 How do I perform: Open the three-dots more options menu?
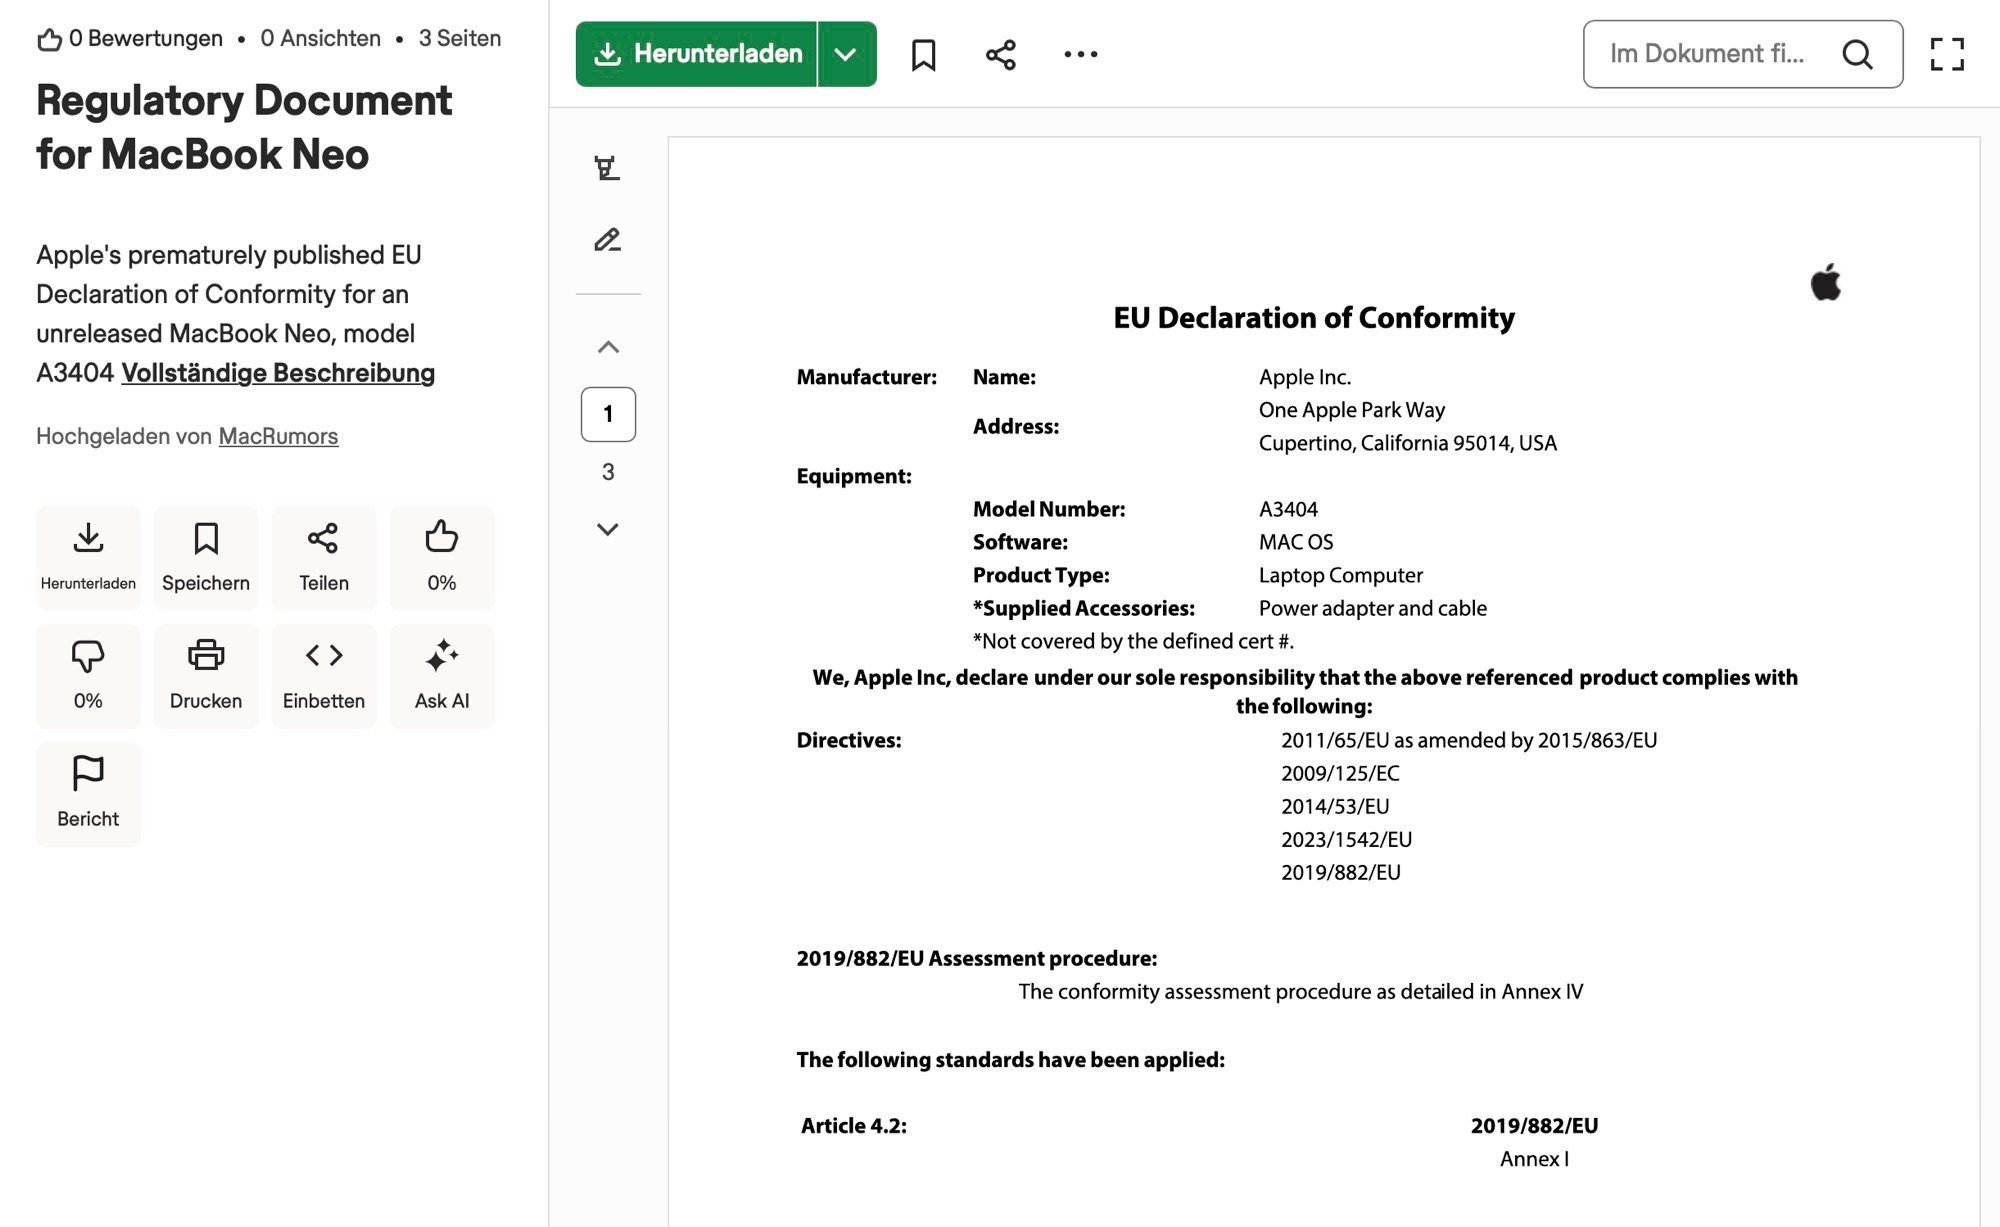click(x=1080, y=55)
